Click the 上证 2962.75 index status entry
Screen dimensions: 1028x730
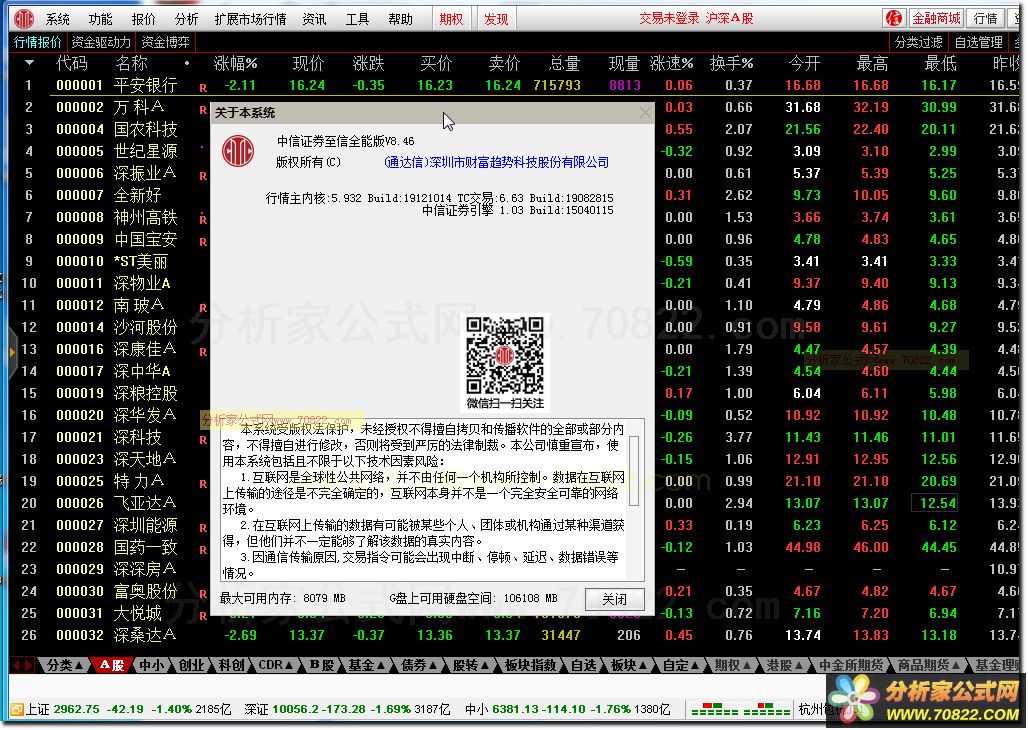[x=128, y=709]
